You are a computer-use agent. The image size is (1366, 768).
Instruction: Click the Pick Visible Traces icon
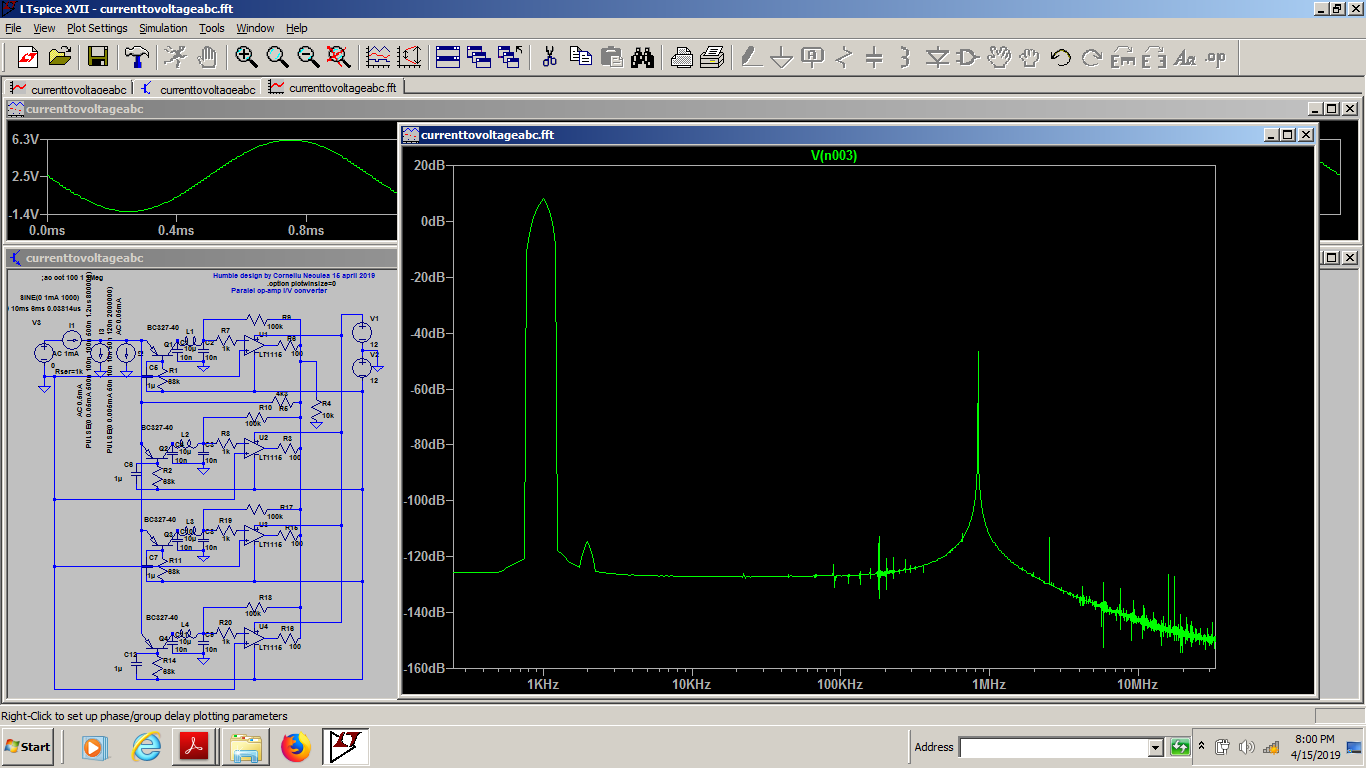click(x=378, y=57)
